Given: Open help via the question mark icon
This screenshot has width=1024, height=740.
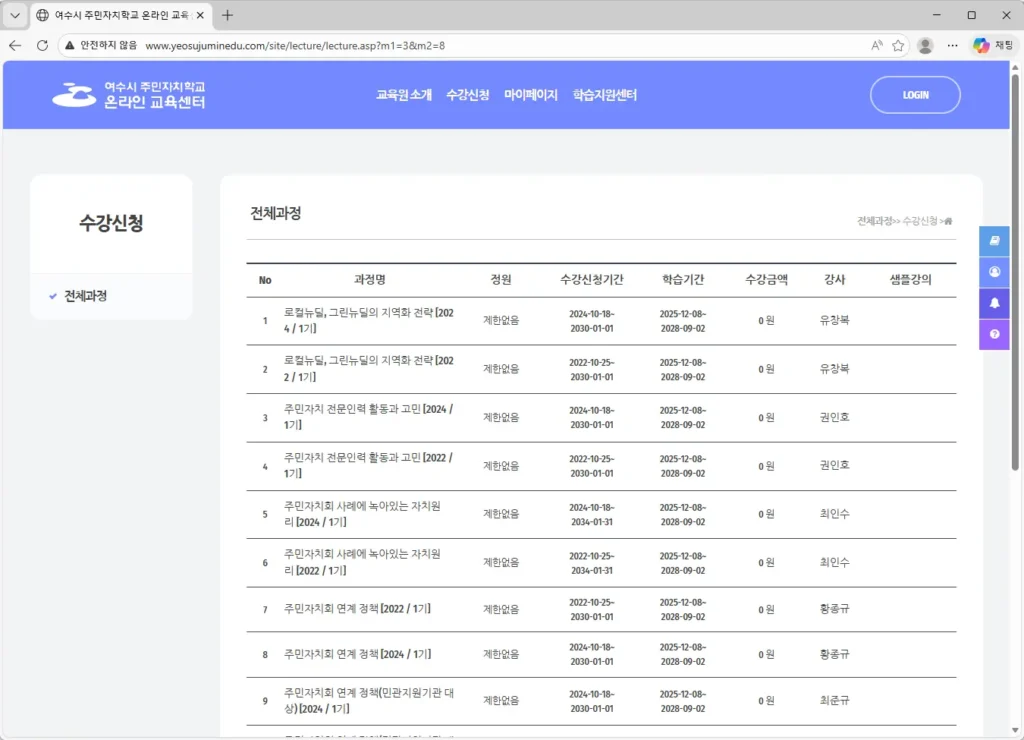Looking at the screenshot, I should [x=994, y=333].
